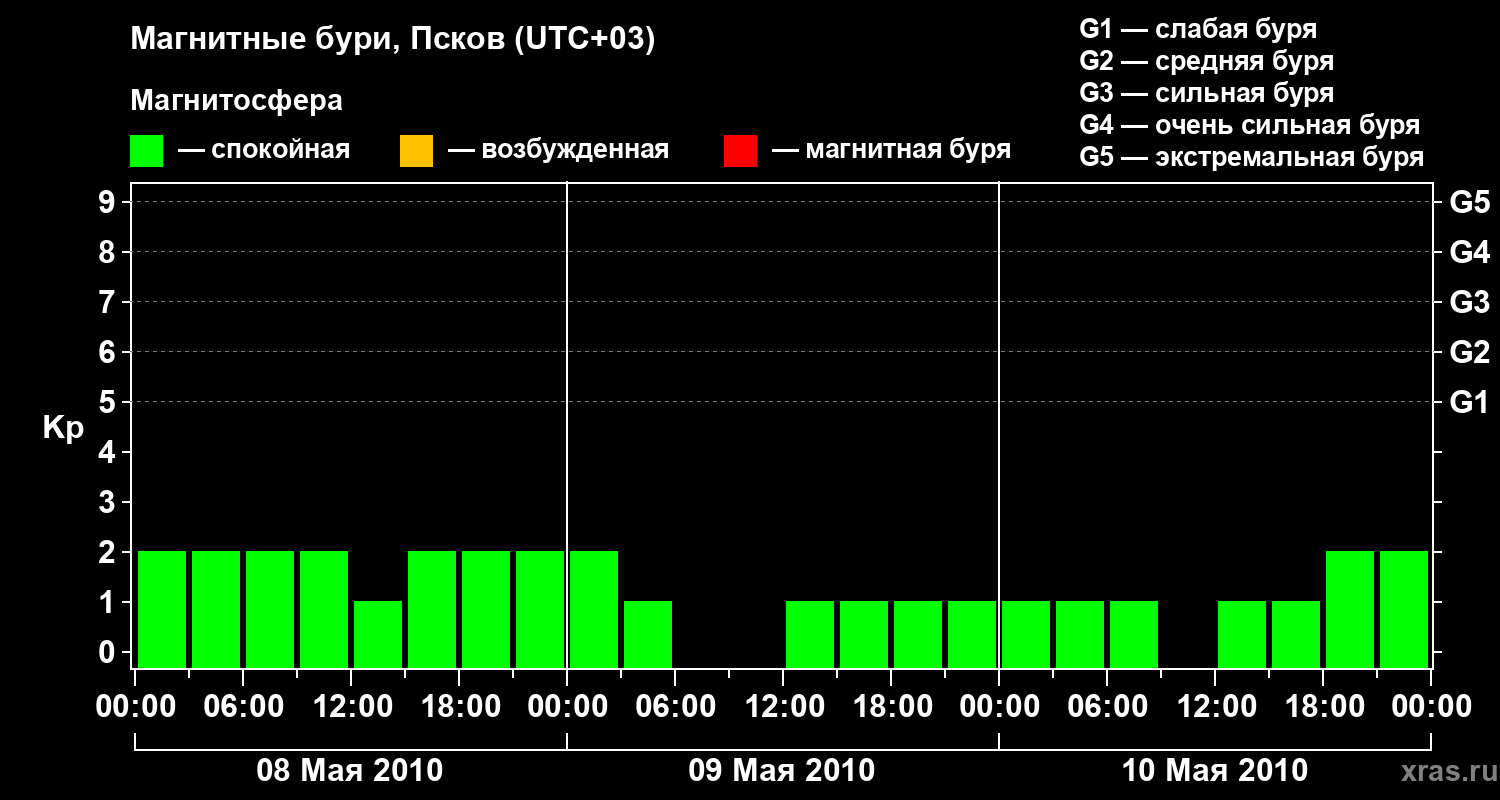Click the '18:00' time label under 10 Мая
Viewport: 1500px width, 800px height.
point(1323,706)
